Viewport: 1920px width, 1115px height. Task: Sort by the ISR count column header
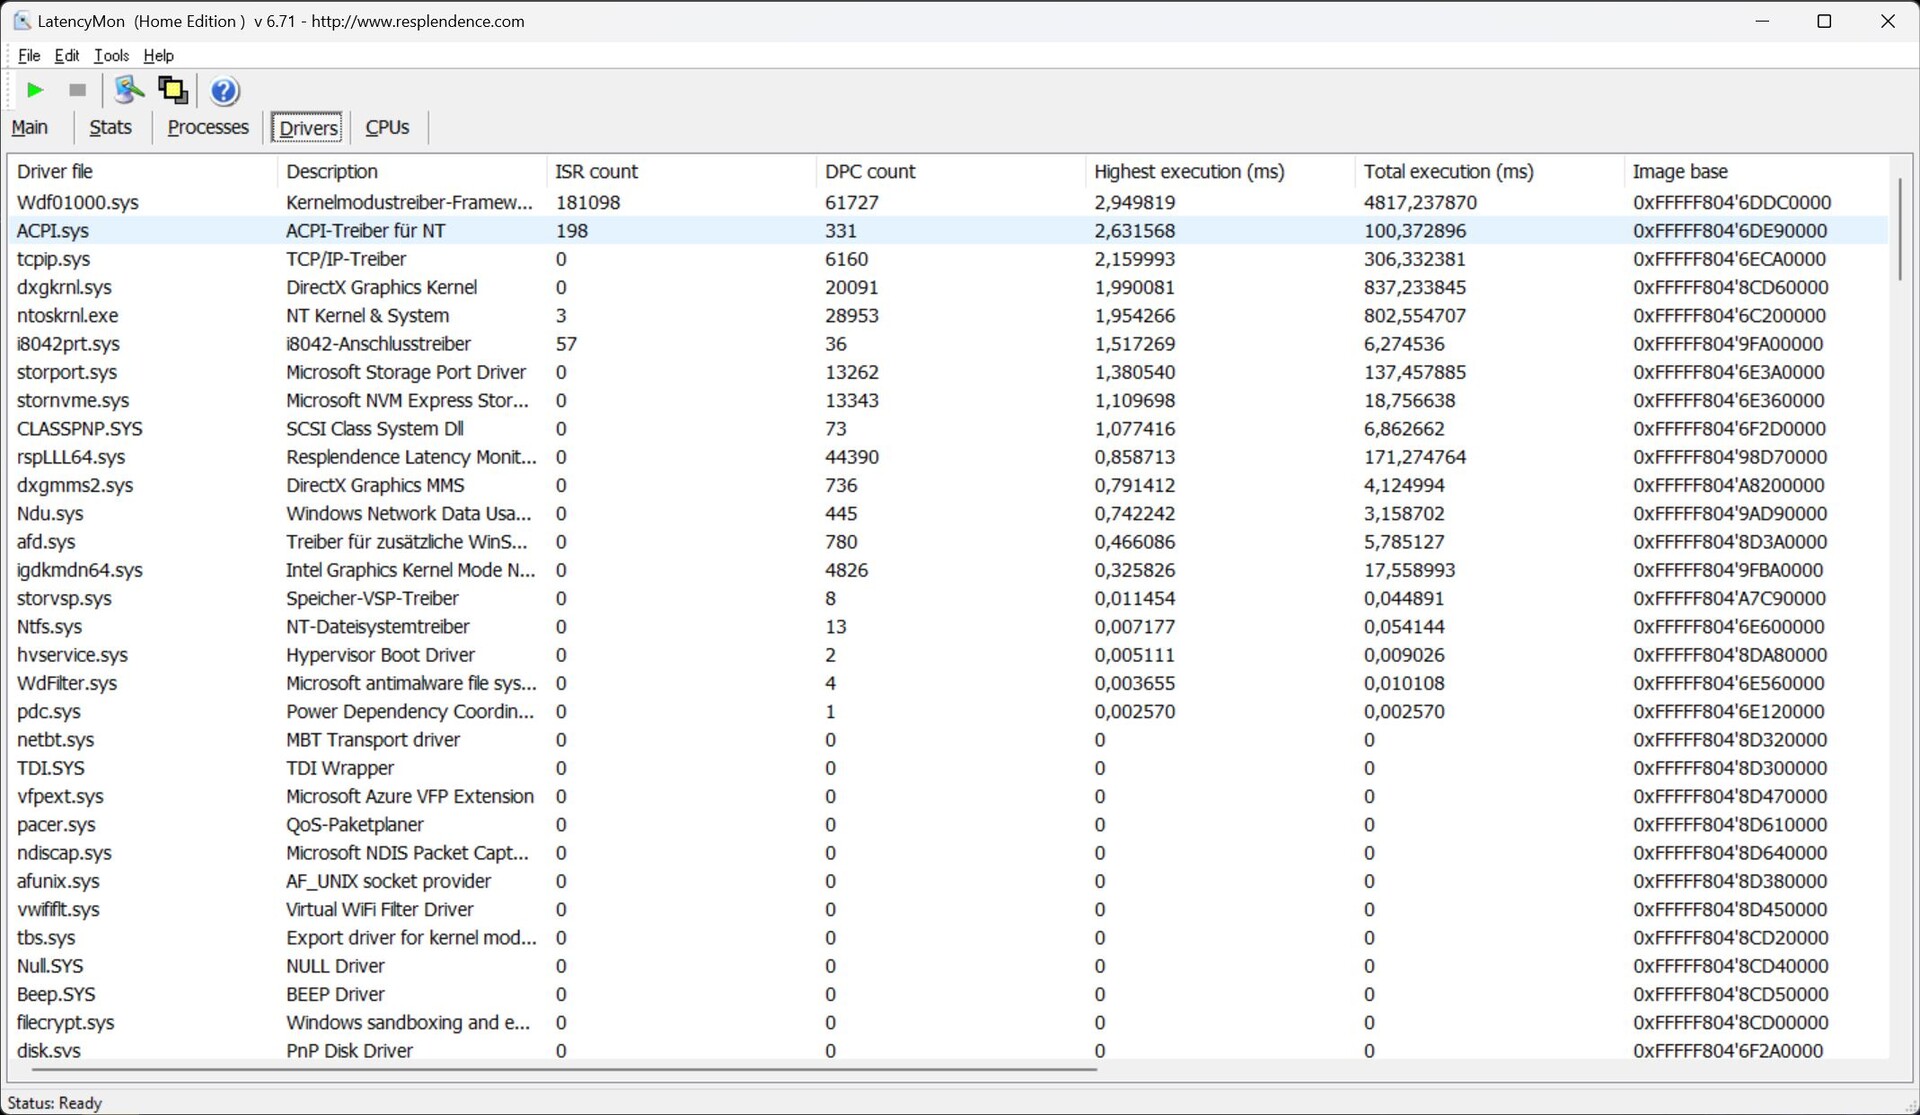click(597, 172)
